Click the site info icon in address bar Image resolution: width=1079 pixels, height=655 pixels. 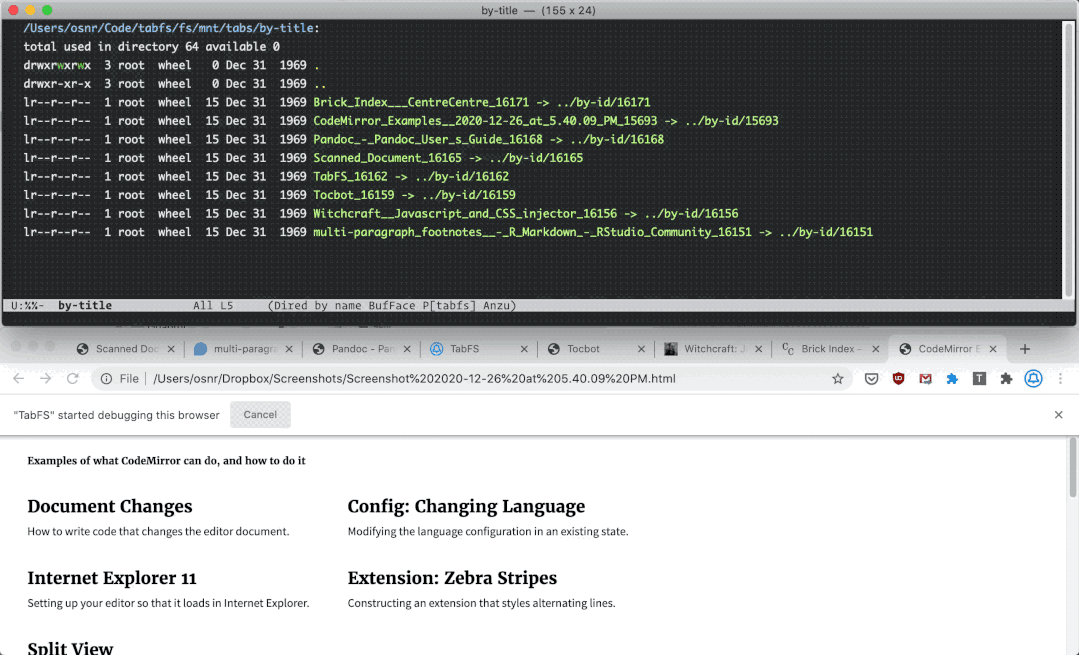107,378
